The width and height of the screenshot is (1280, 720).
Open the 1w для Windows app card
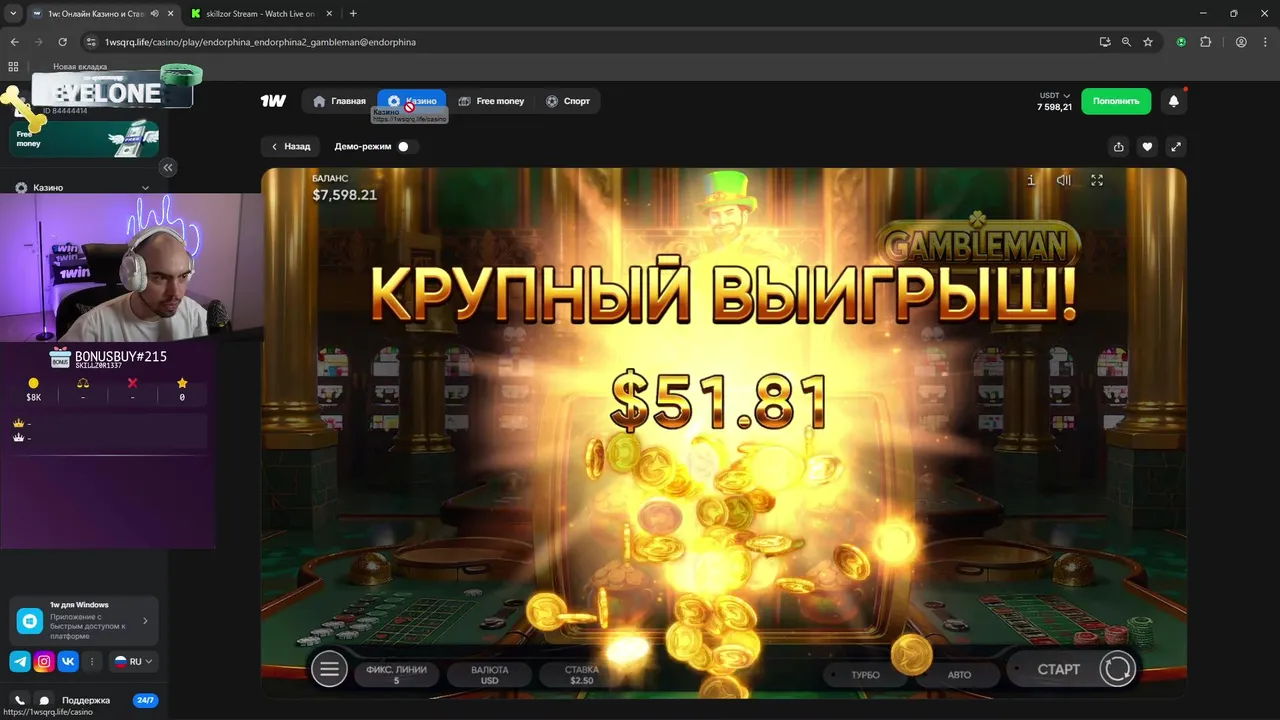(84, 620)
